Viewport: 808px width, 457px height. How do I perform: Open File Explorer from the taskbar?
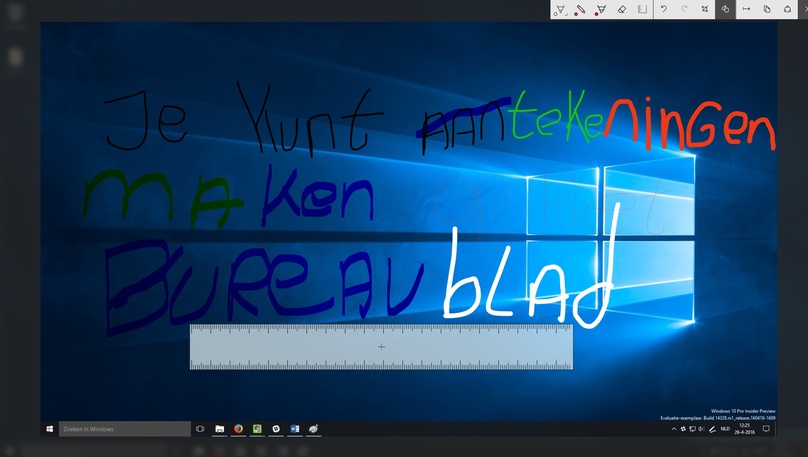(220, 429)
